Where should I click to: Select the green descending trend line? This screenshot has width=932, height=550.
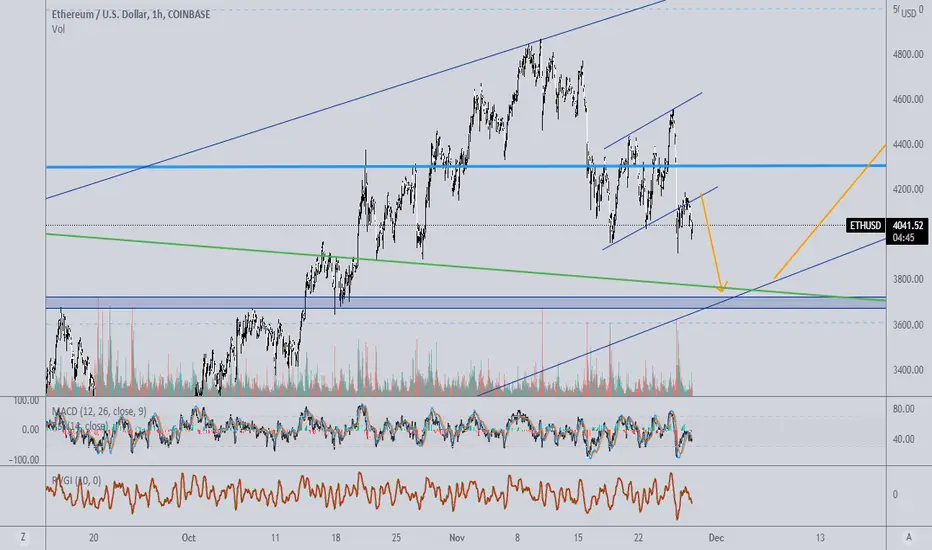465,268
